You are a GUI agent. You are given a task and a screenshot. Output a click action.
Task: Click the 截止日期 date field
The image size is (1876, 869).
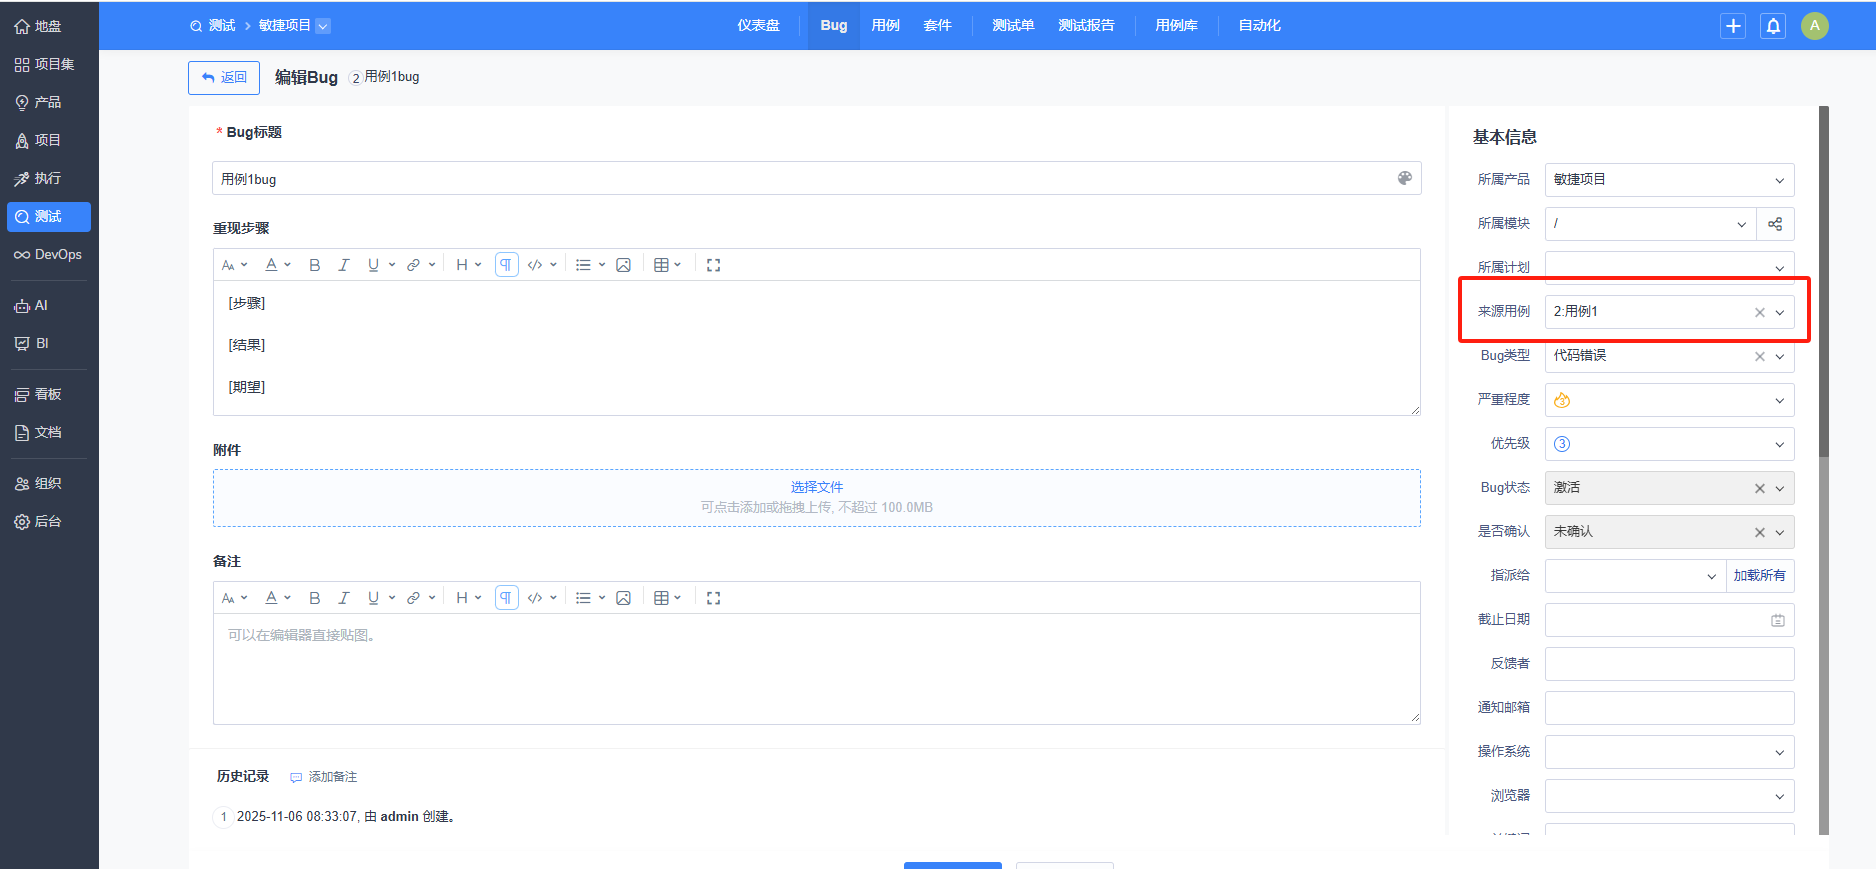1669,620
